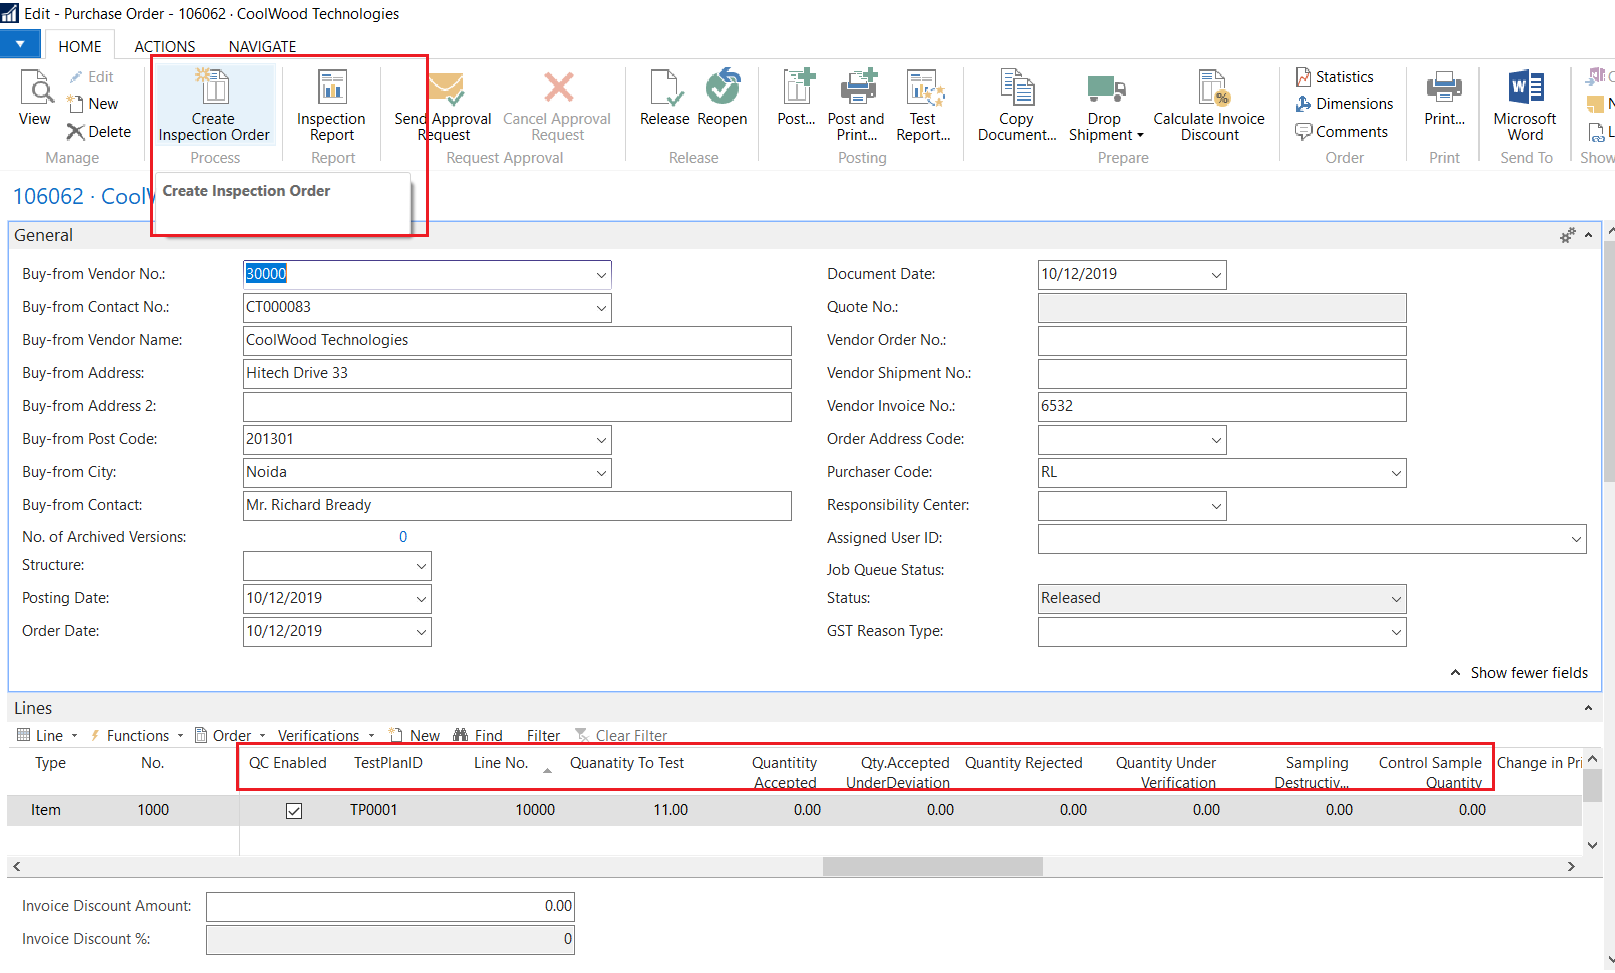
Task: Click the Reopen icon
Action: (x=722, y=87)
